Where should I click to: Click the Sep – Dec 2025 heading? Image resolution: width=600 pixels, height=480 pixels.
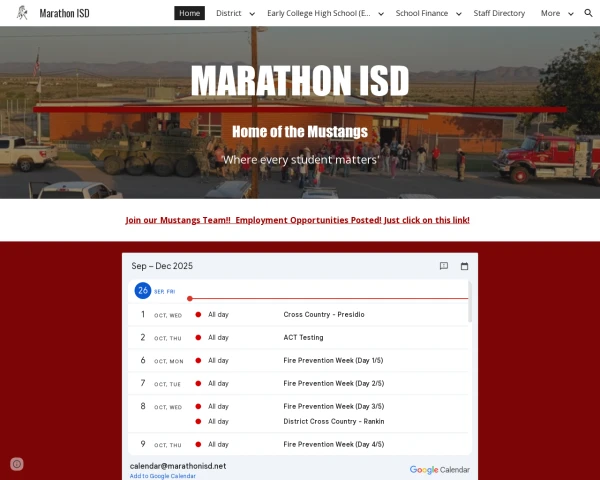coord(162,266)
